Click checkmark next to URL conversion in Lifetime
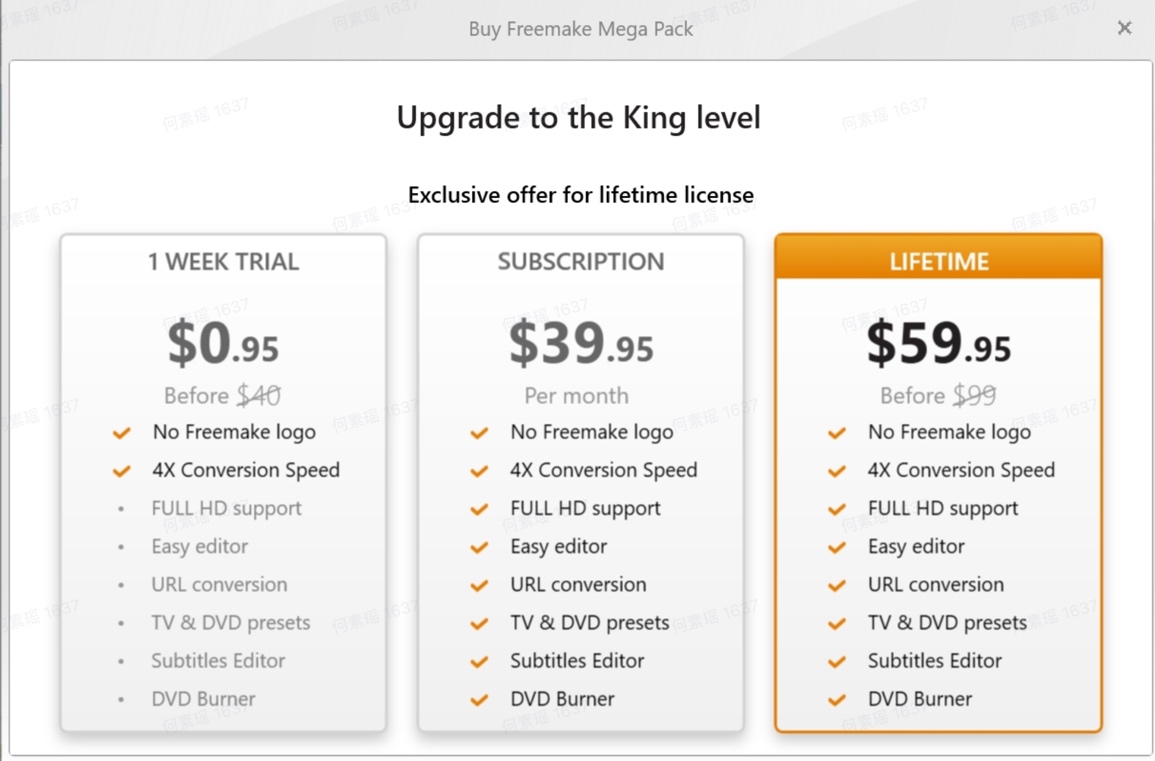The width and height of the screenshot is (1155, 761). pos(837,586)
